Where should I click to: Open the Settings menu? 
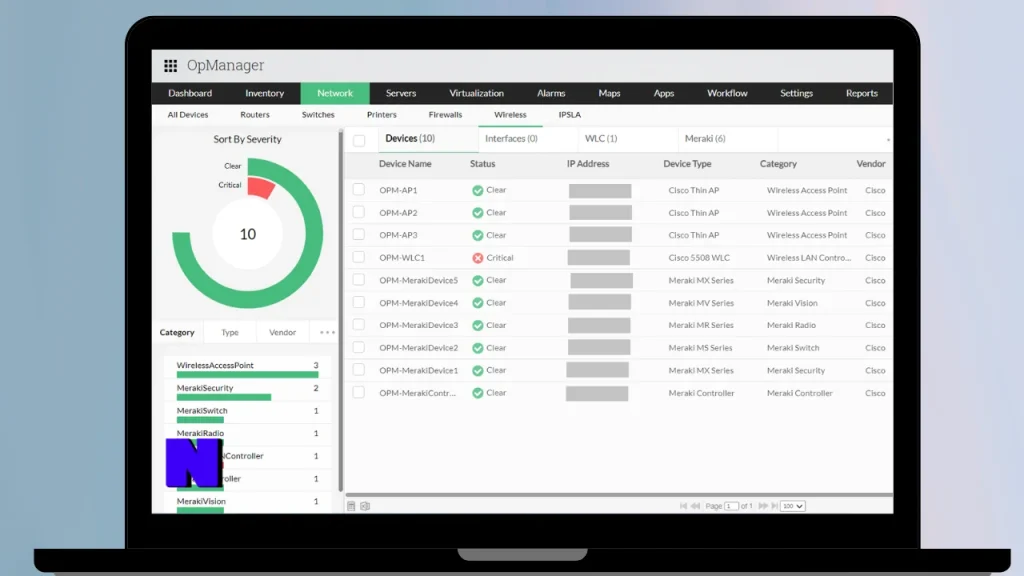click(x=797, y=93)
